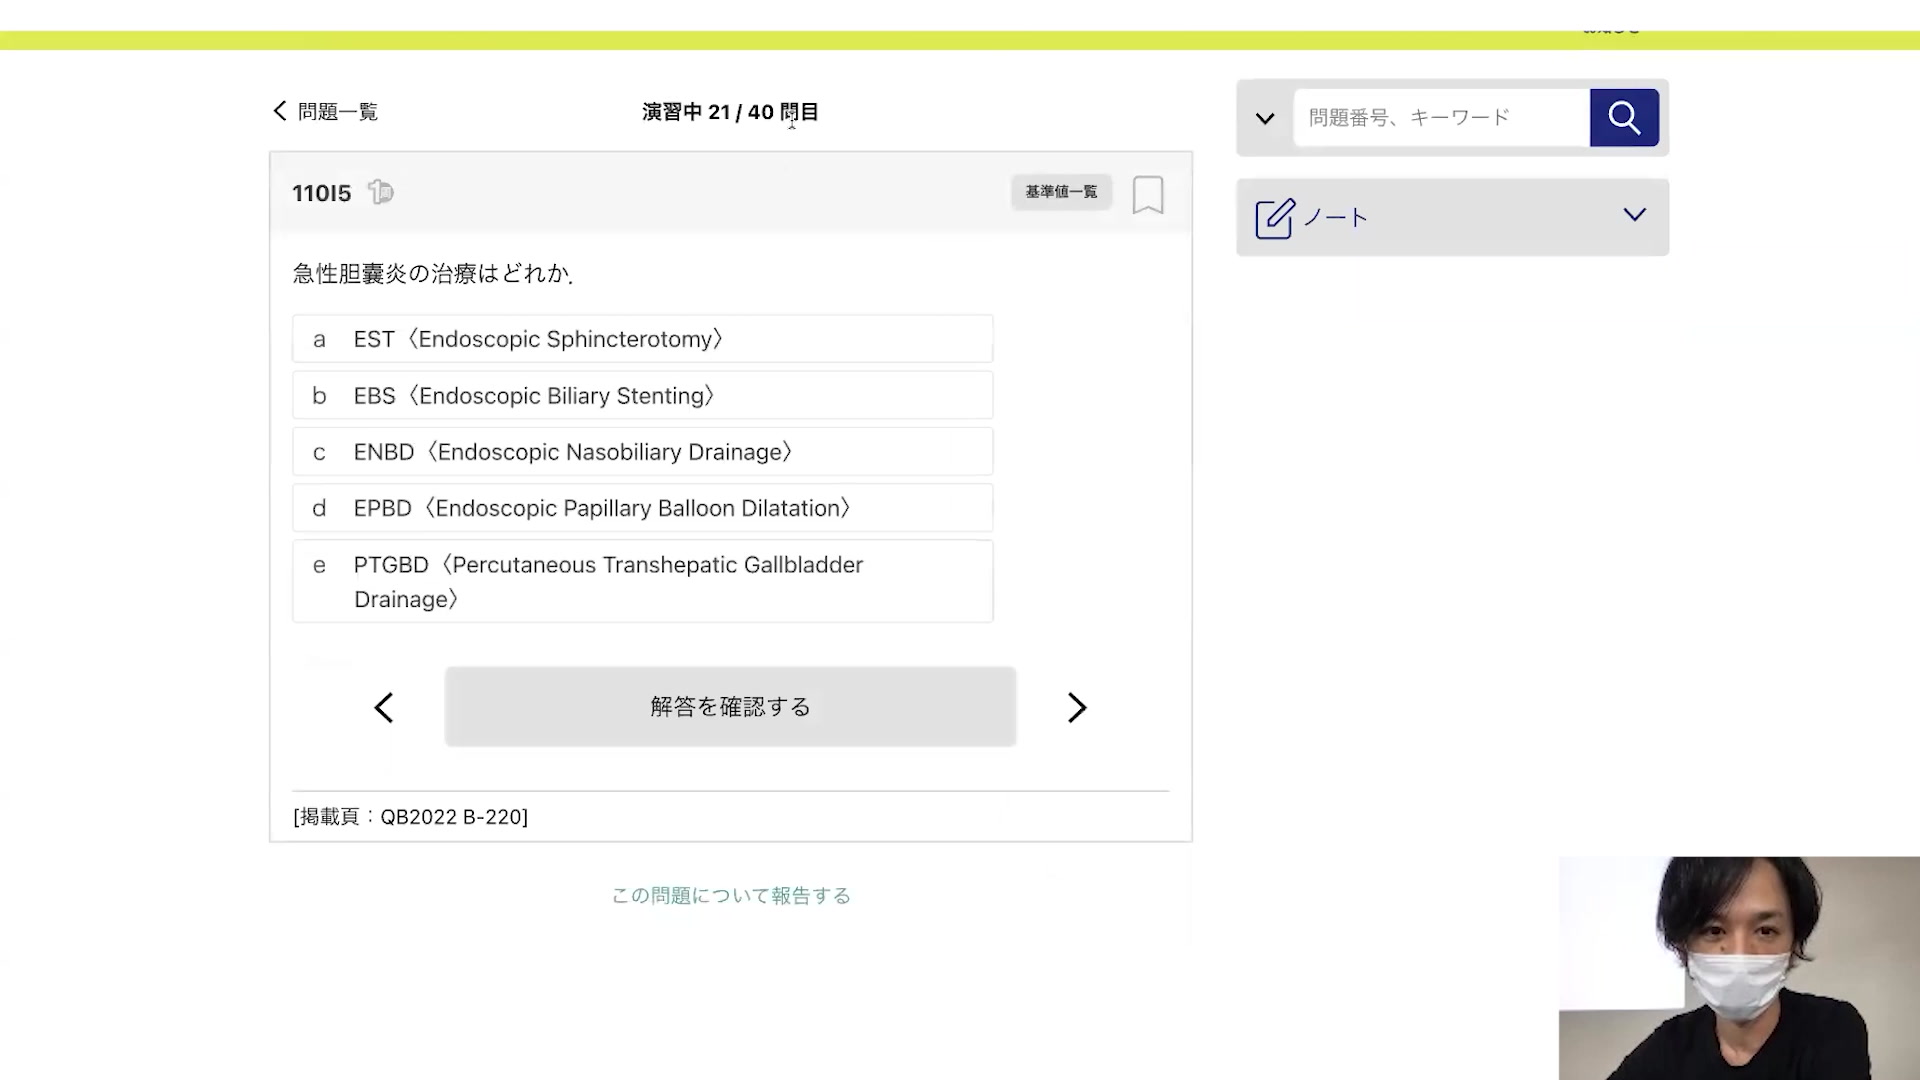Open the 基準値一覧 reference values
The height and width of the screenshot is (1080, 1920).
1061,192
